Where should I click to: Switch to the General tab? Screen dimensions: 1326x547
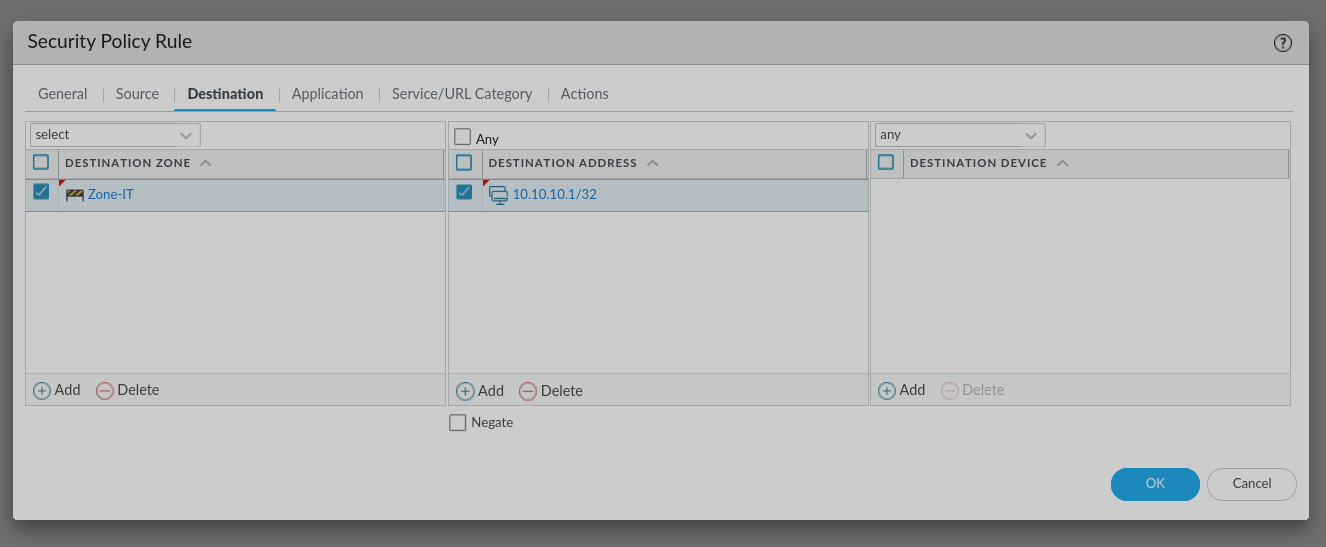coord(63,94)
